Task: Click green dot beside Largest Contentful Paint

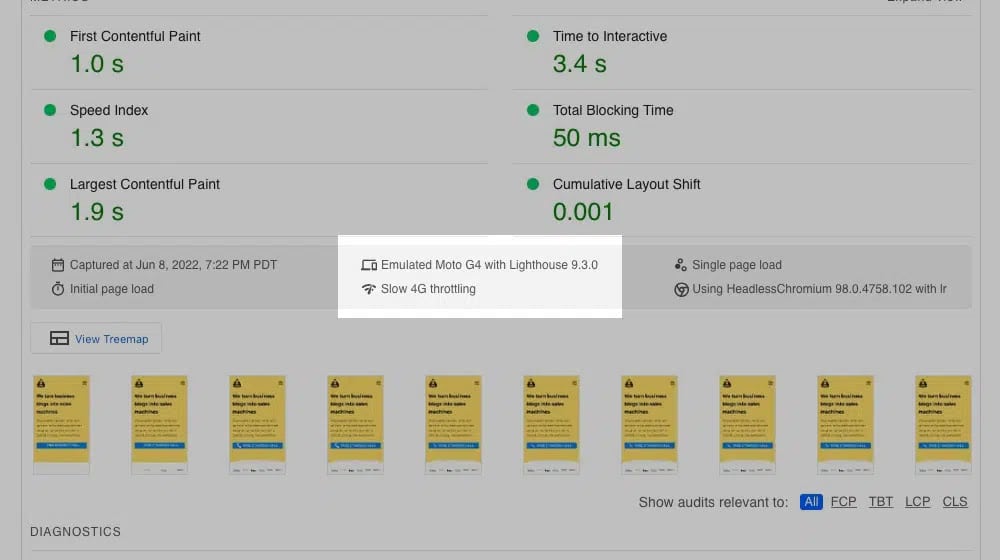Action: click(50, 184)
